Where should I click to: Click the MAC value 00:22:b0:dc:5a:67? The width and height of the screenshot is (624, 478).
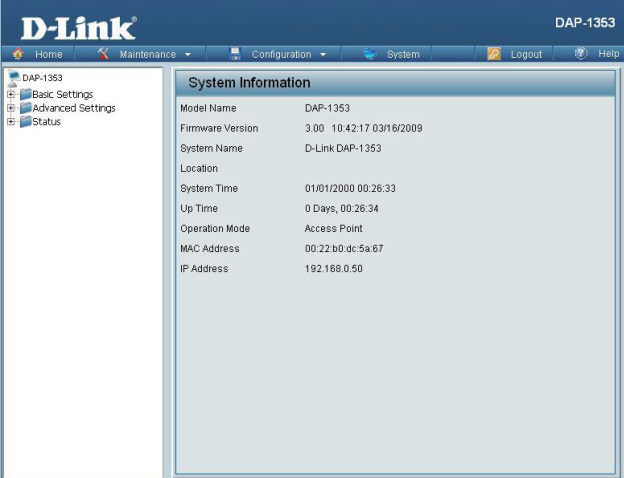click(344, 249)
